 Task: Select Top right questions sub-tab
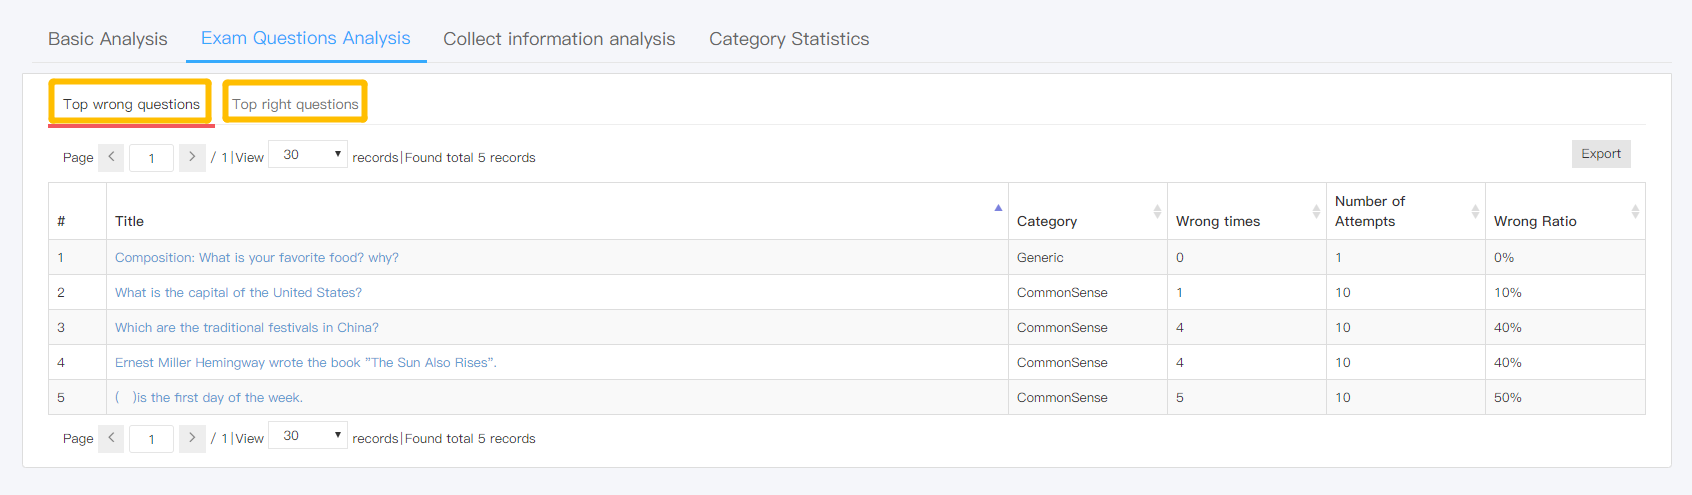(295, 103)
